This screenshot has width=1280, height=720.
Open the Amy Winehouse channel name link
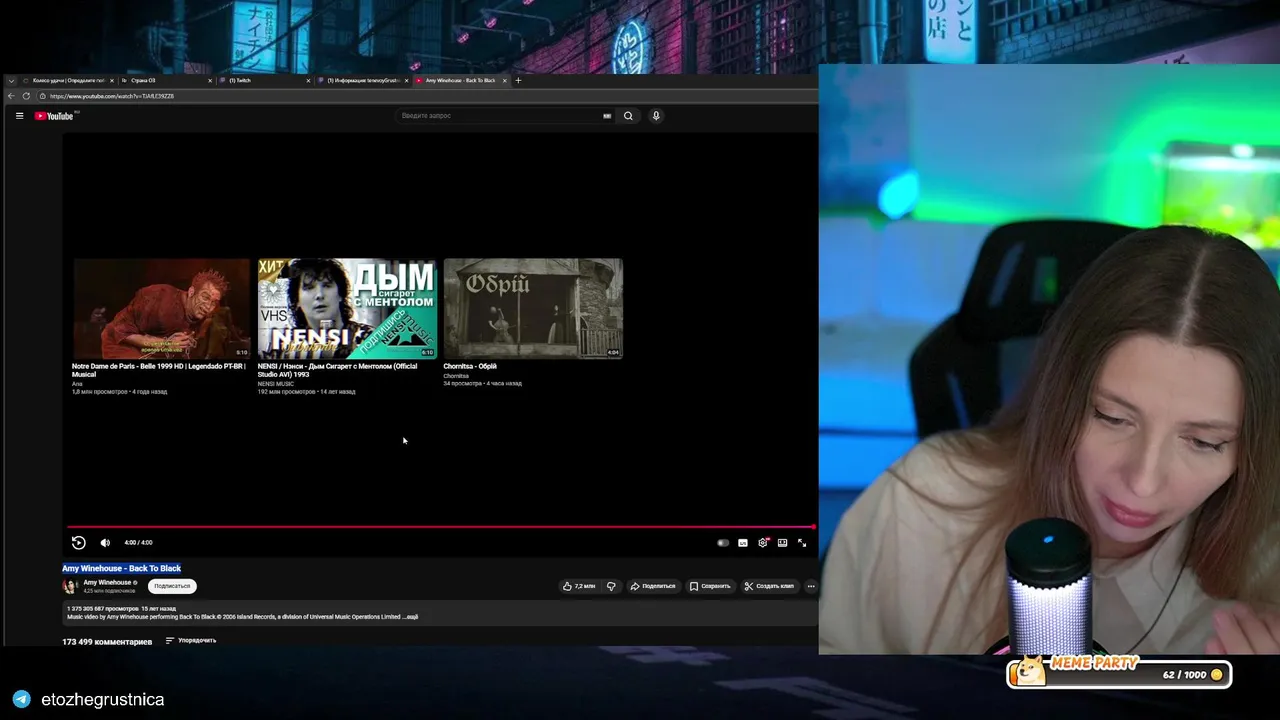pos(107,582)
